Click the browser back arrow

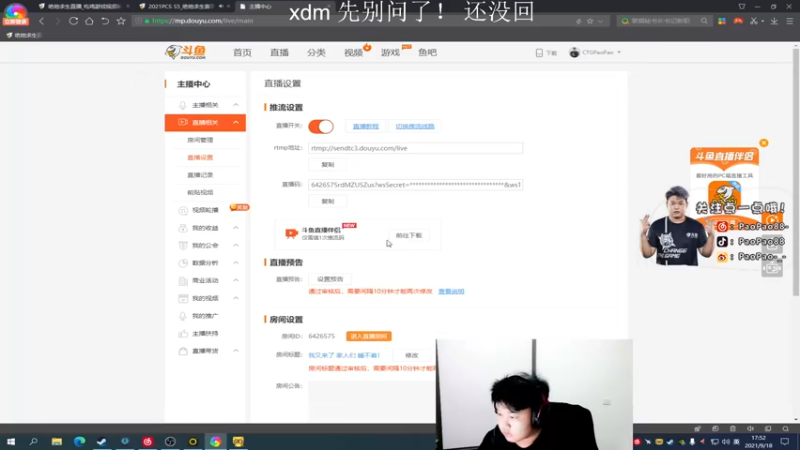point(42,21)
